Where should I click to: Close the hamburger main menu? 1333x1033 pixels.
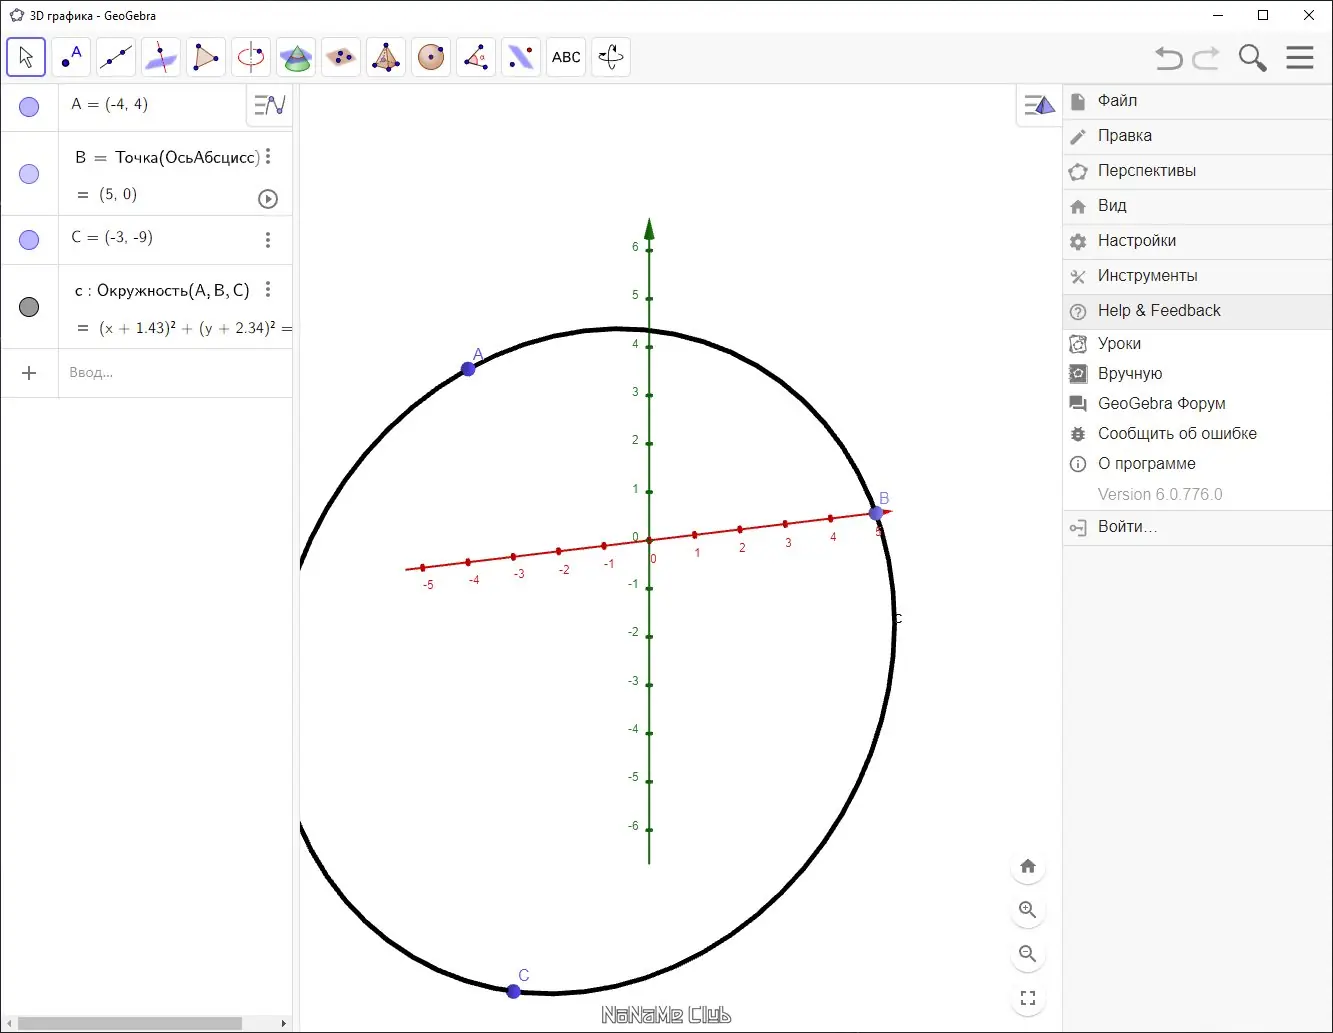1300,58
